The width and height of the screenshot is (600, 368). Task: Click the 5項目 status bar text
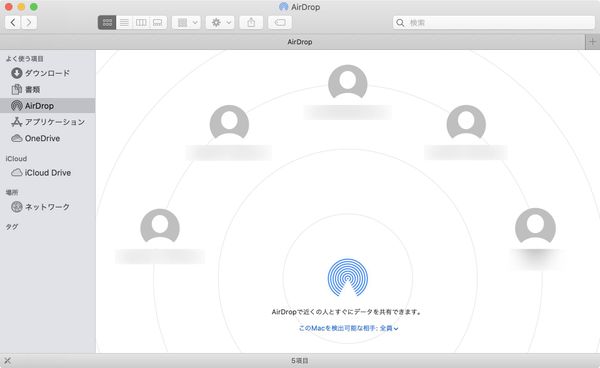pyautogui.click(x=300, y=360)
